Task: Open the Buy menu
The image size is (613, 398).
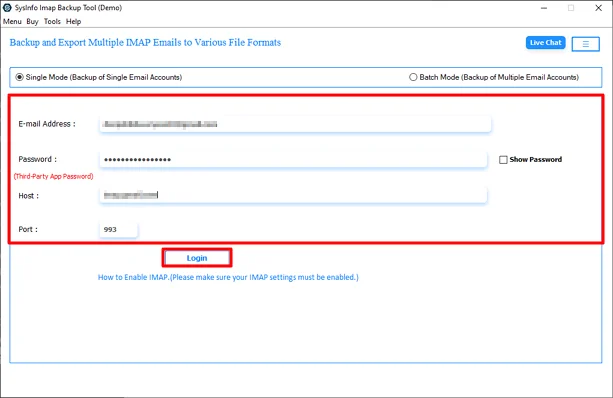Action: (x=32, y=22)
